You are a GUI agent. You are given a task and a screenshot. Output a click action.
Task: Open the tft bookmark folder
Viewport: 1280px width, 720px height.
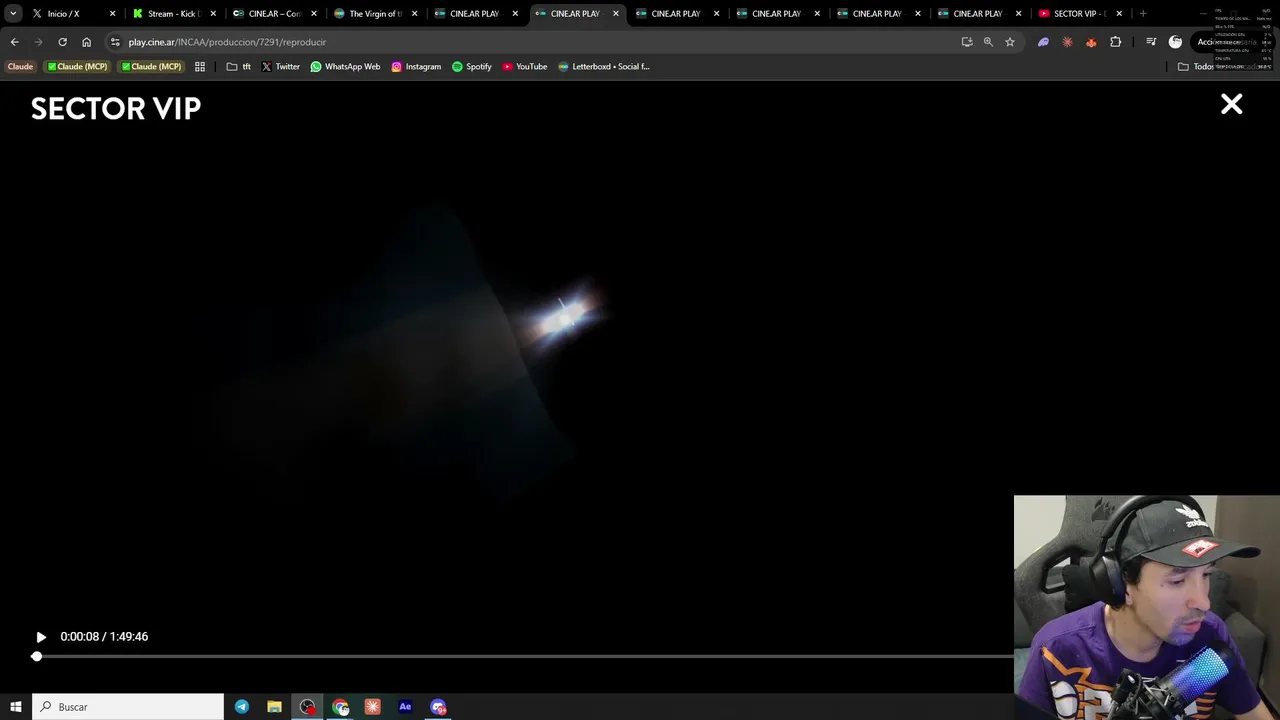click(239, 67)
